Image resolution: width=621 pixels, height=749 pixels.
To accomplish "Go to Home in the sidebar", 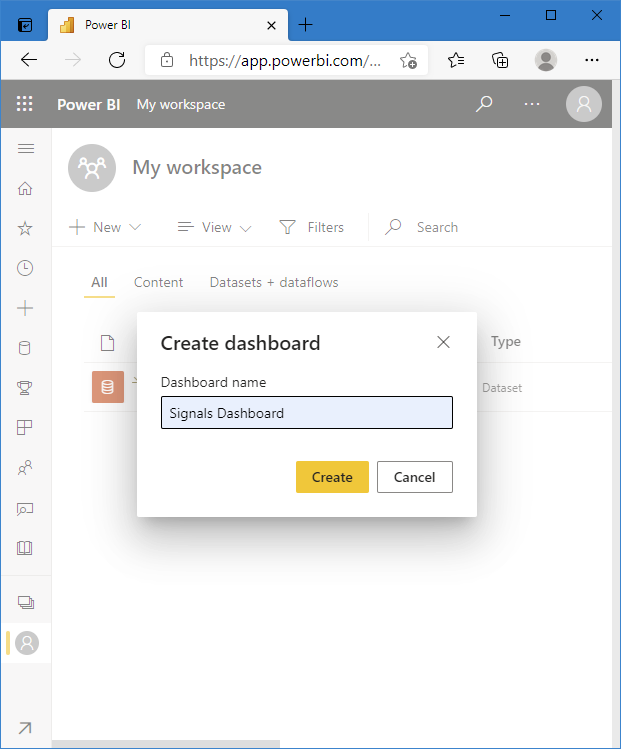I will point(25,189).
